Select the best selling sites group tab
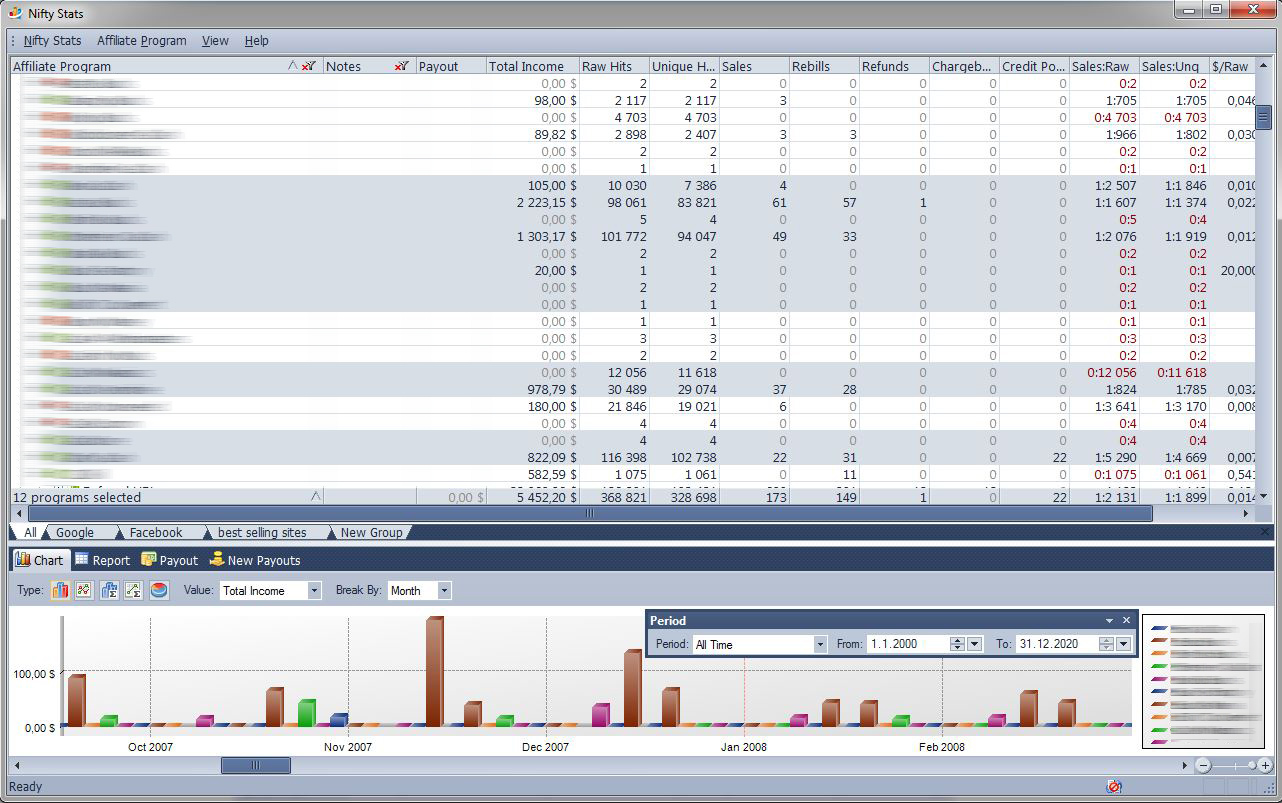 262,533
